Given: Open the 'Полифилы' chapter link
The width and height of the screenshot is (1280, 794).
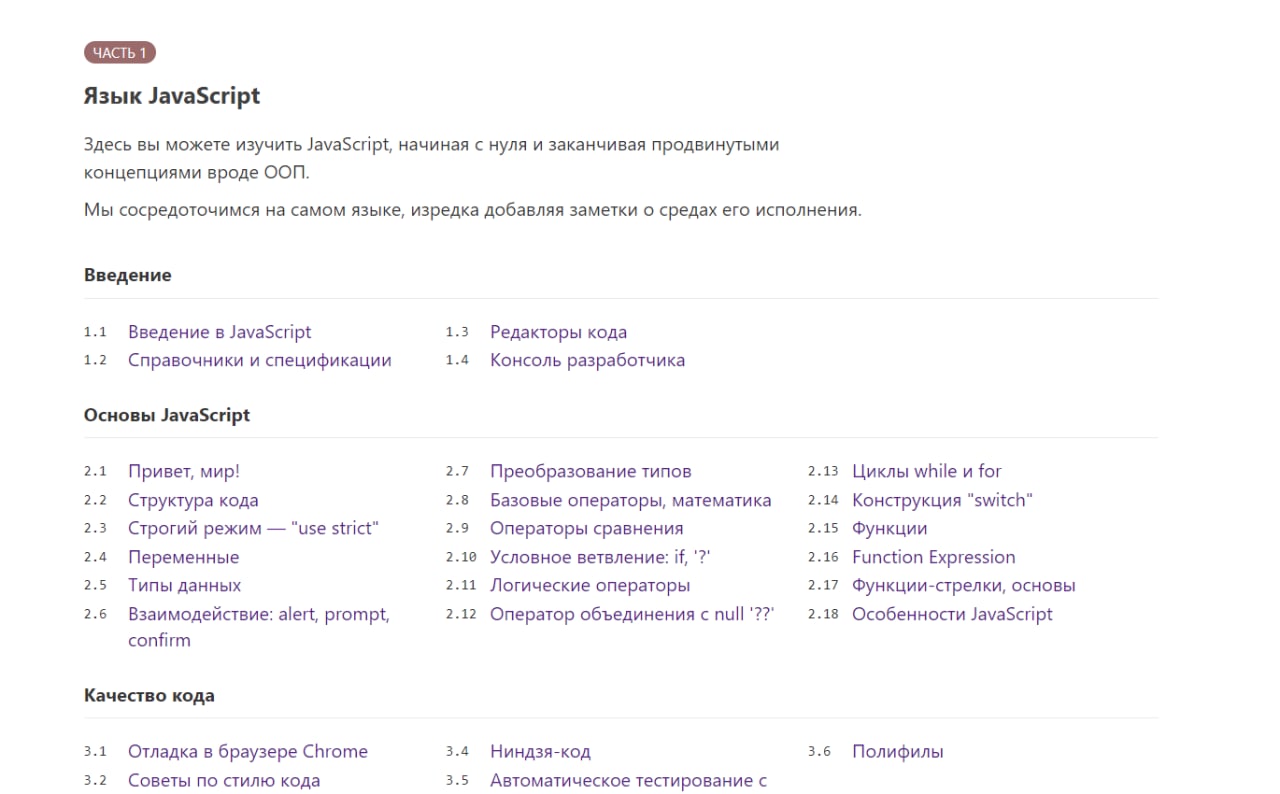Looking at the screenshot, I should point(897,751).
